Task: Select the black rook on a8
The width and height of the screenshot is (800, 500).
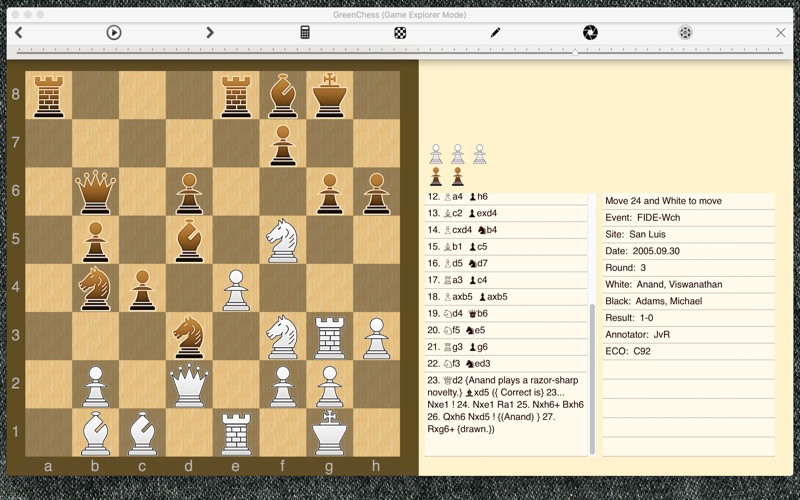Action: click(x=48, y=95)
